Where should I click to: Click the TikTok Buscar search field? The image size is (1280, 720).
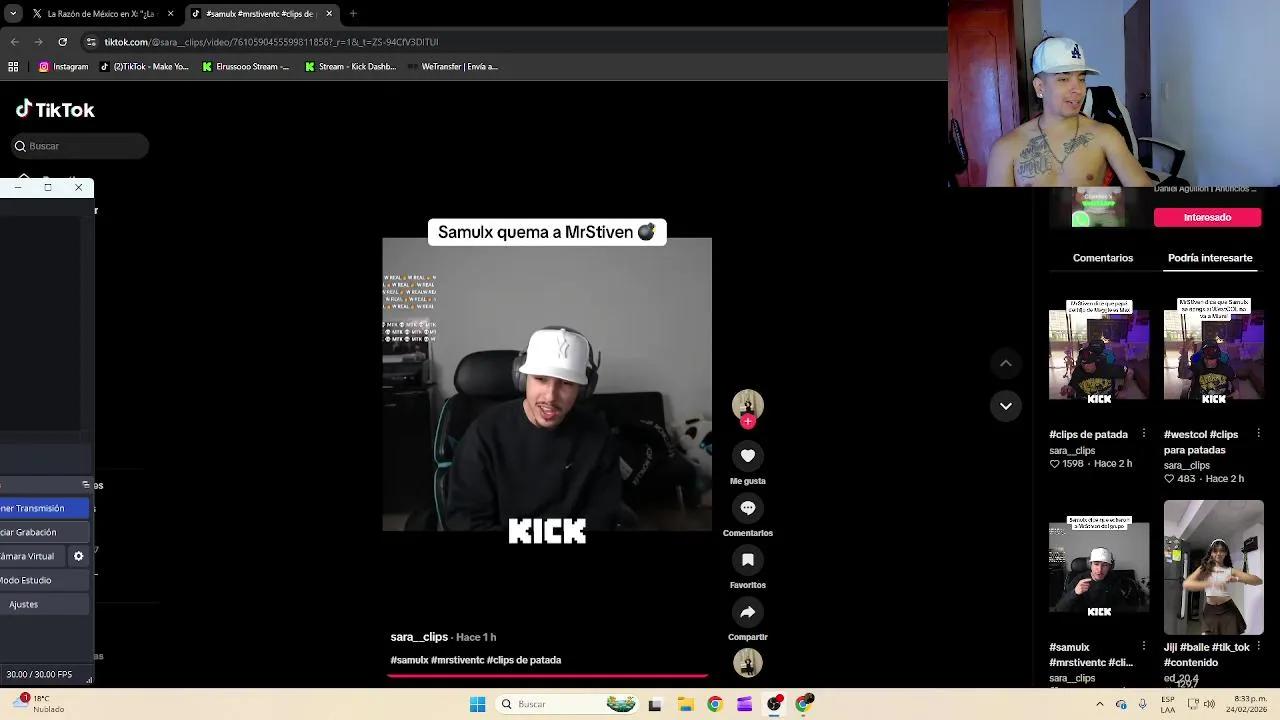coord(81,146)
